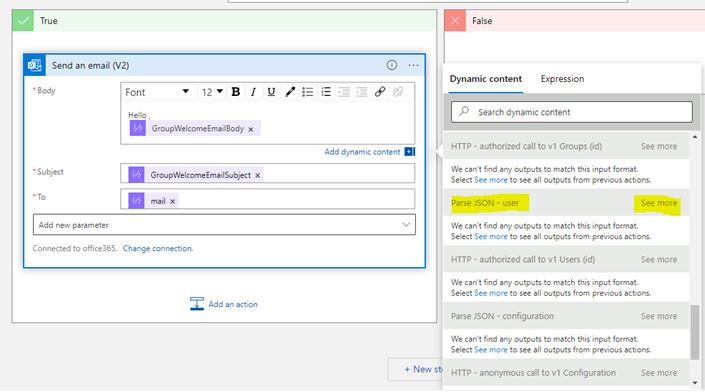Click the dynamic content panel scroll up arrow
705x392 pixels.
(695, 137)
